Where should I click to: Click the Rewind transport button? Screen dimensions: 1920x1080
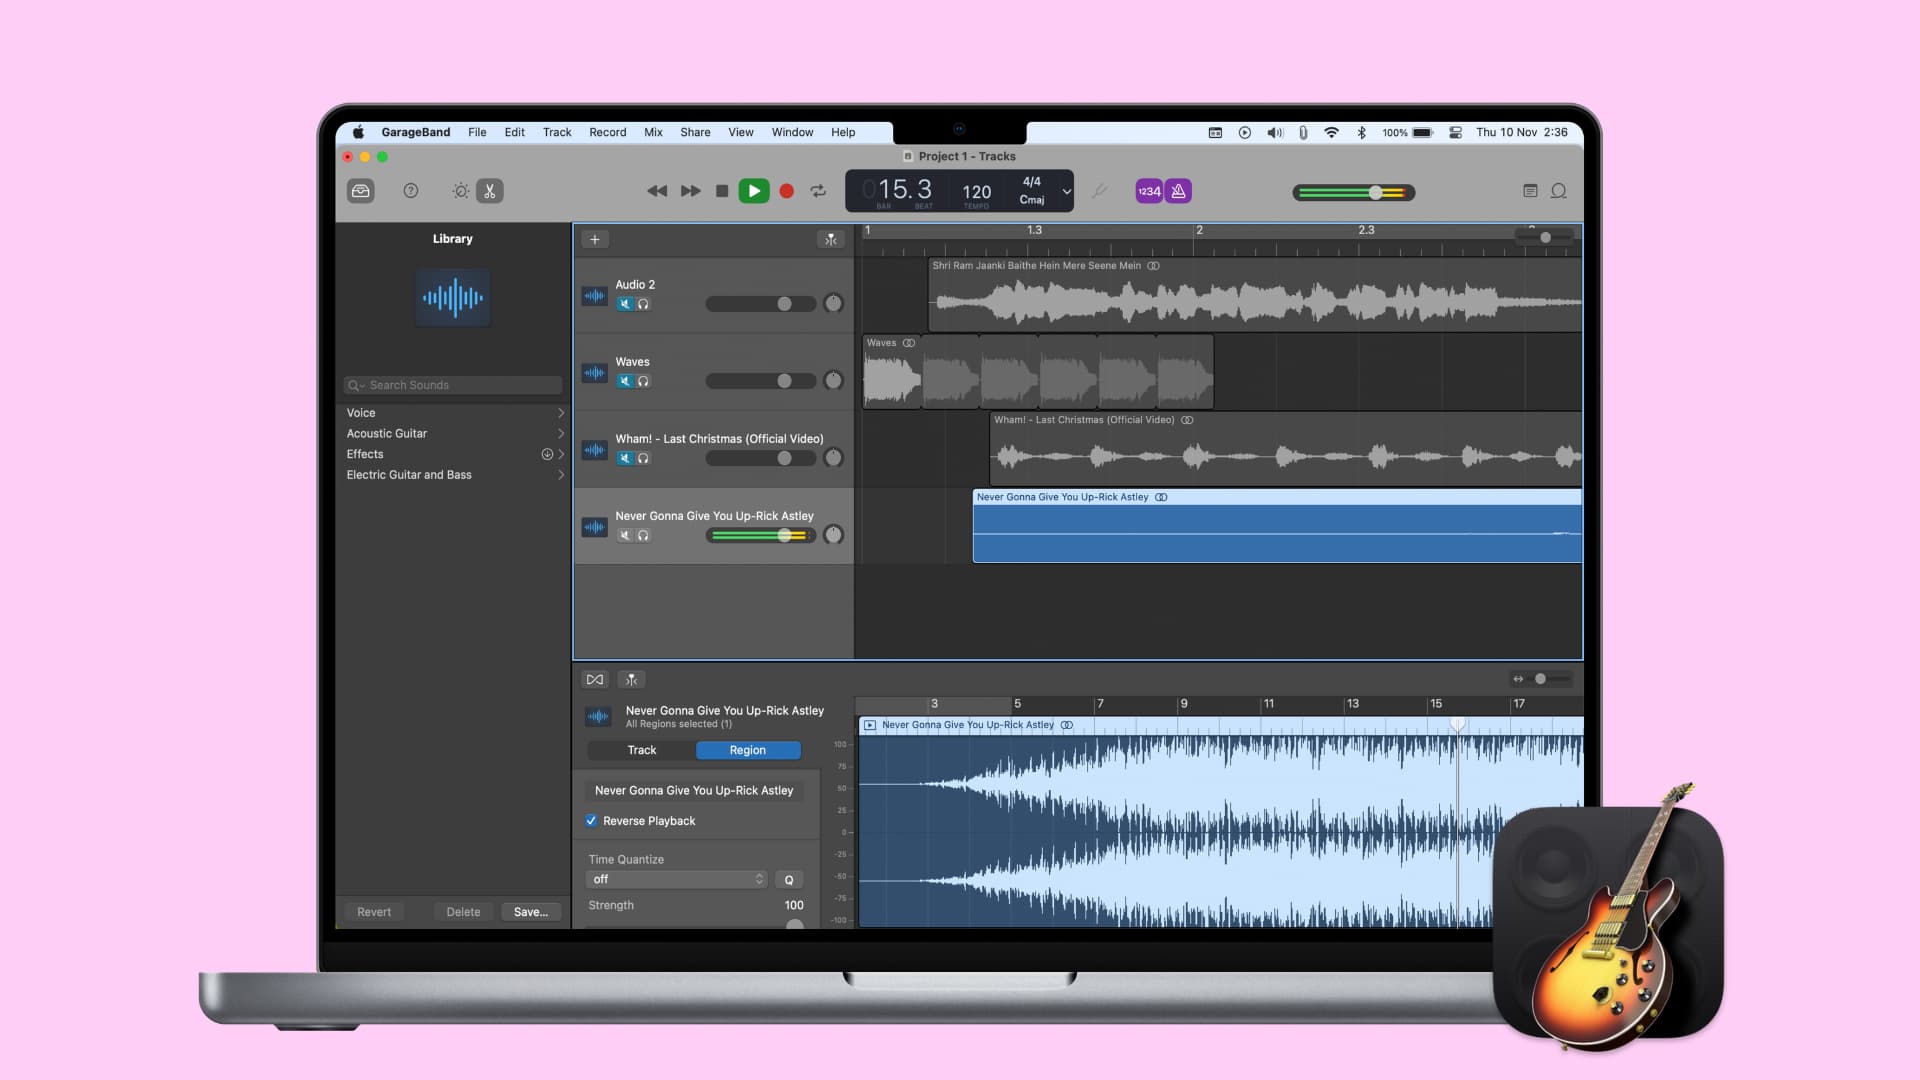(x=657, y=191)
